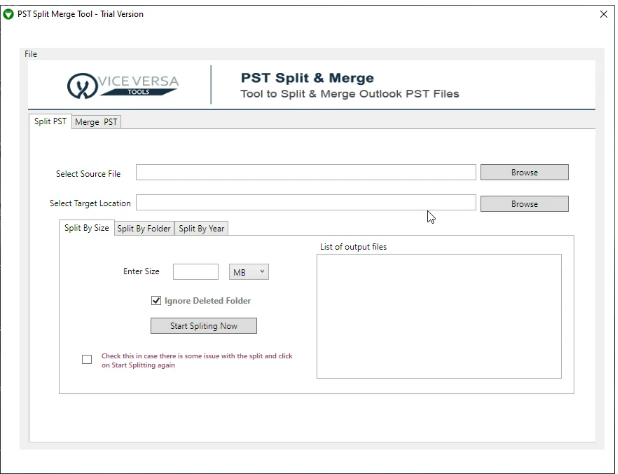Open the Split By Year tab
Screen dimensions: 618x474
(202, 228)
